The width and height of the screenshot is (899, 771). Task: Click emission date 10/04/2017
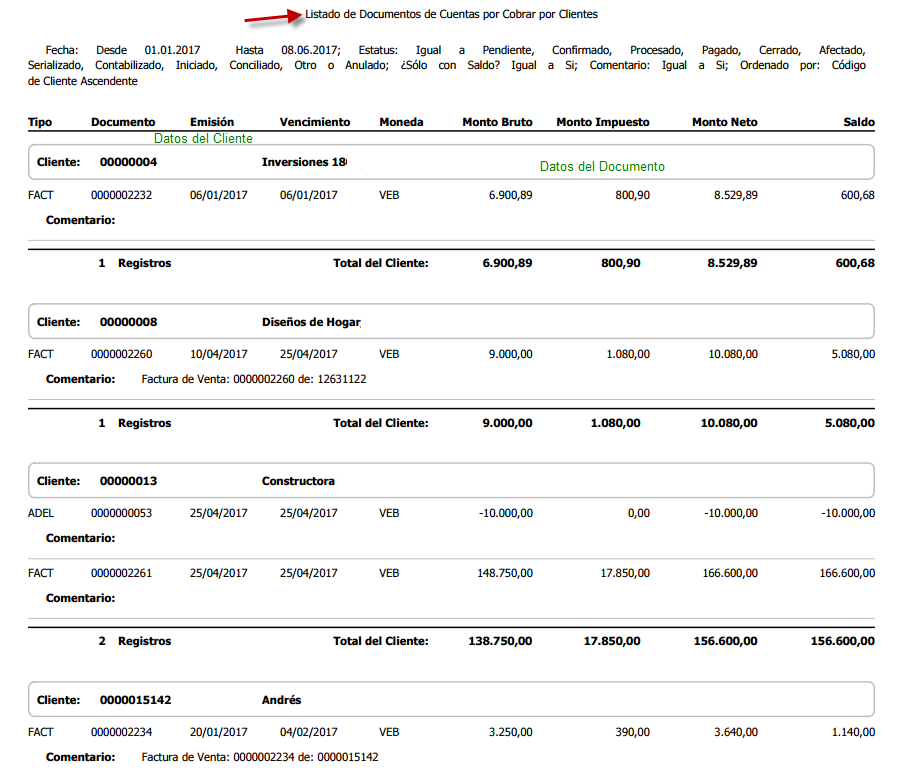219,354
